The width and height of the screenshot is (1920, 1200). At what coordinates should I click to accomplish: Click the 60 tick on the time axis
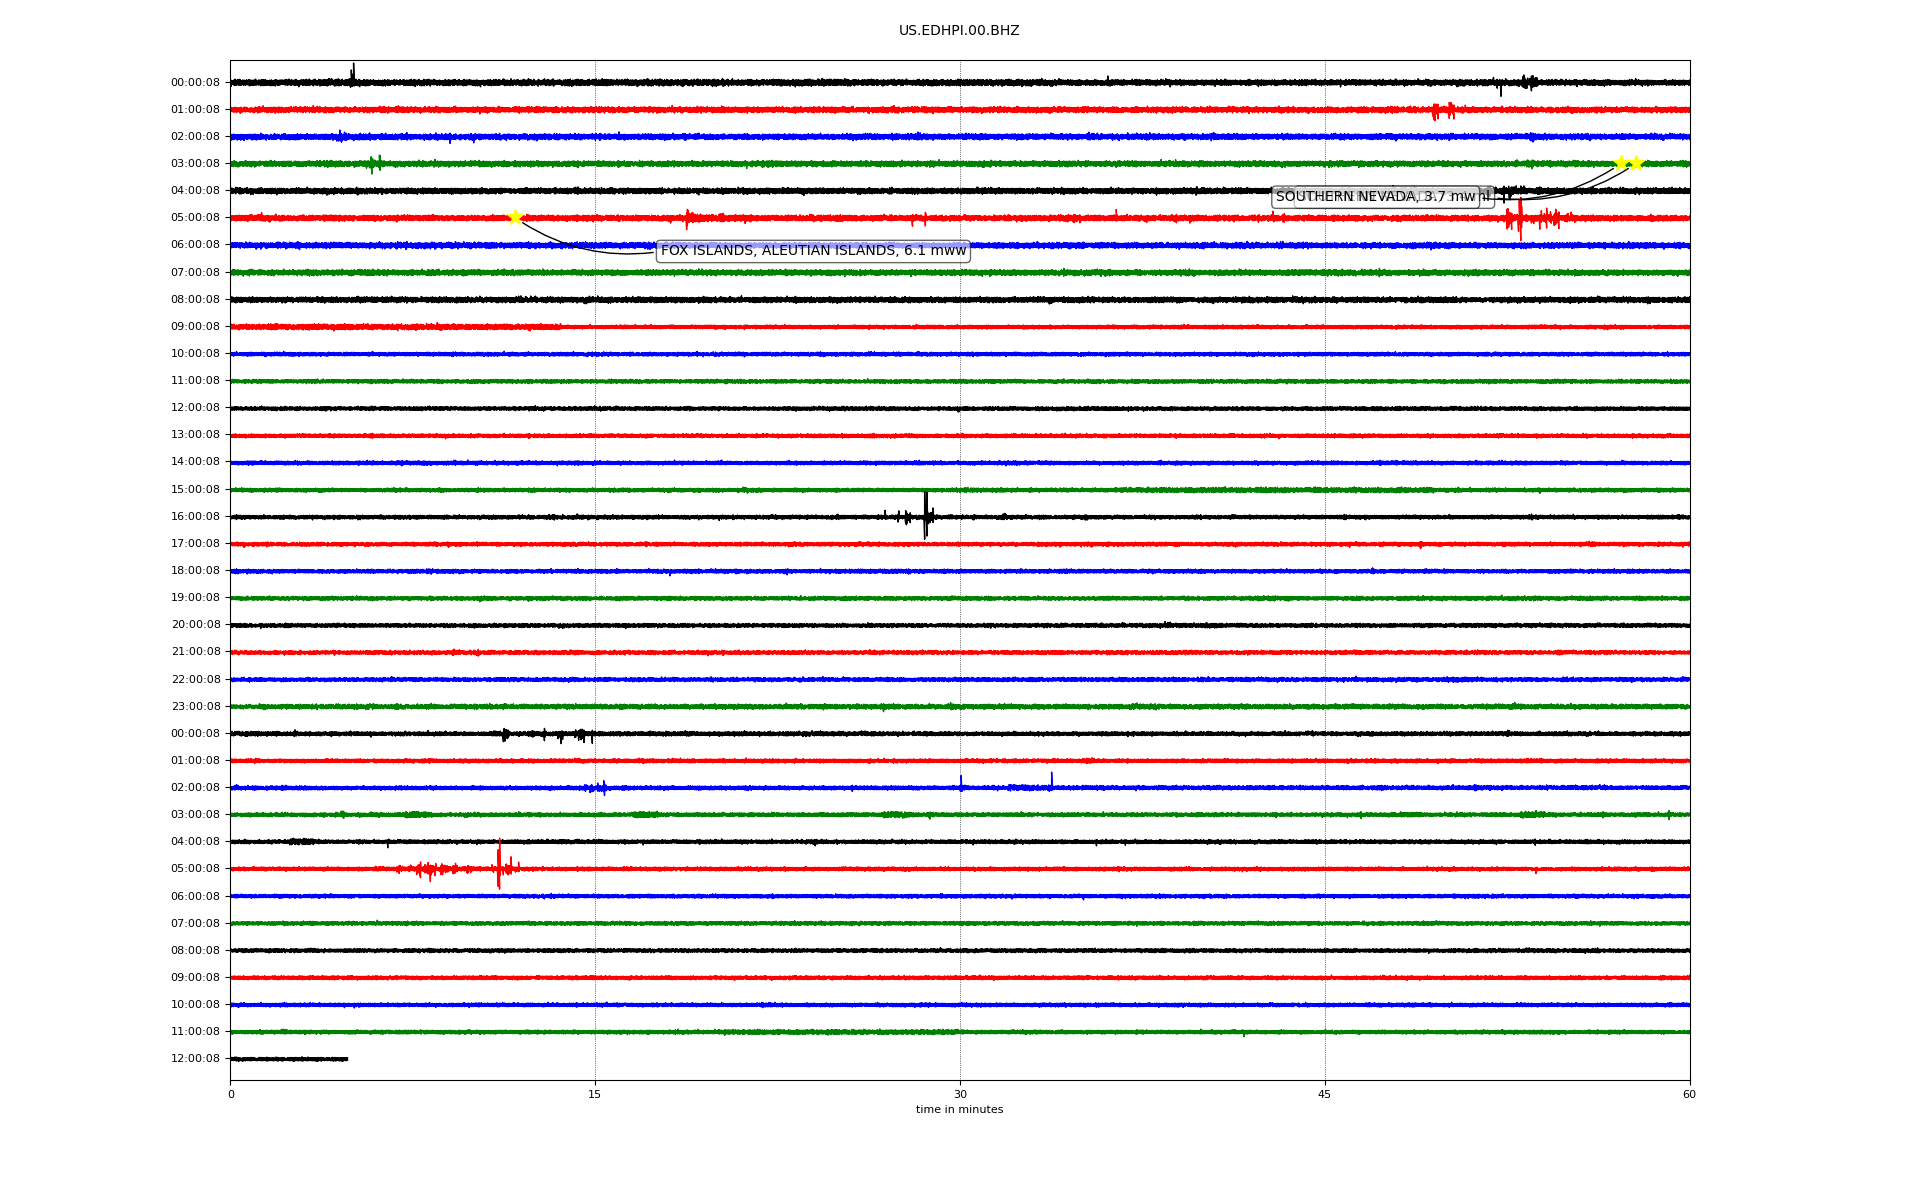[1689, 1094]
